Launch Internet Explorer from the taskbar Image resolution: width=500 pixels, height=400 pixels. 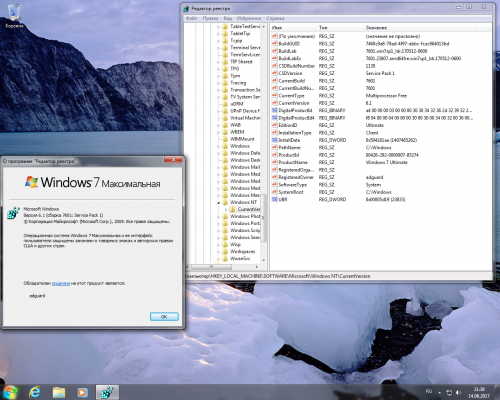[x=34, y=393]
